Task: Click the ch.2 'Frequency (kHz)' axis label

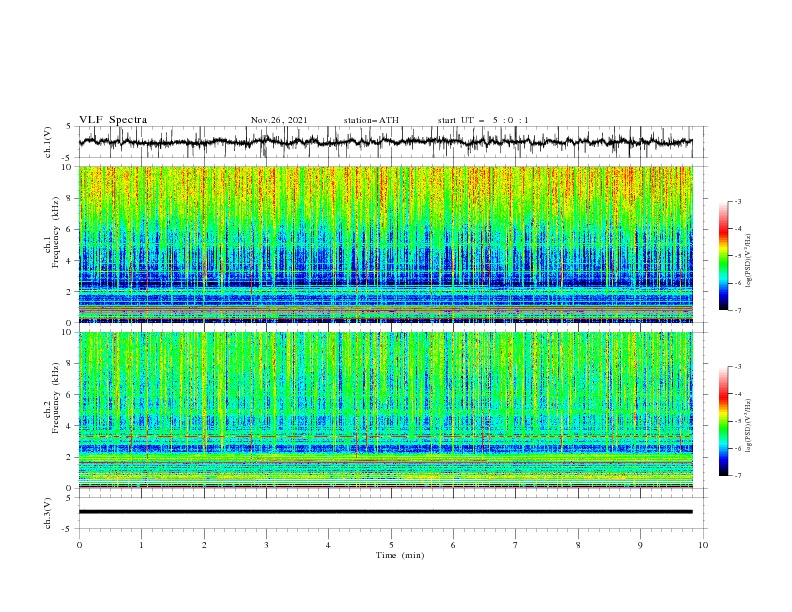Action: (56, 398)
